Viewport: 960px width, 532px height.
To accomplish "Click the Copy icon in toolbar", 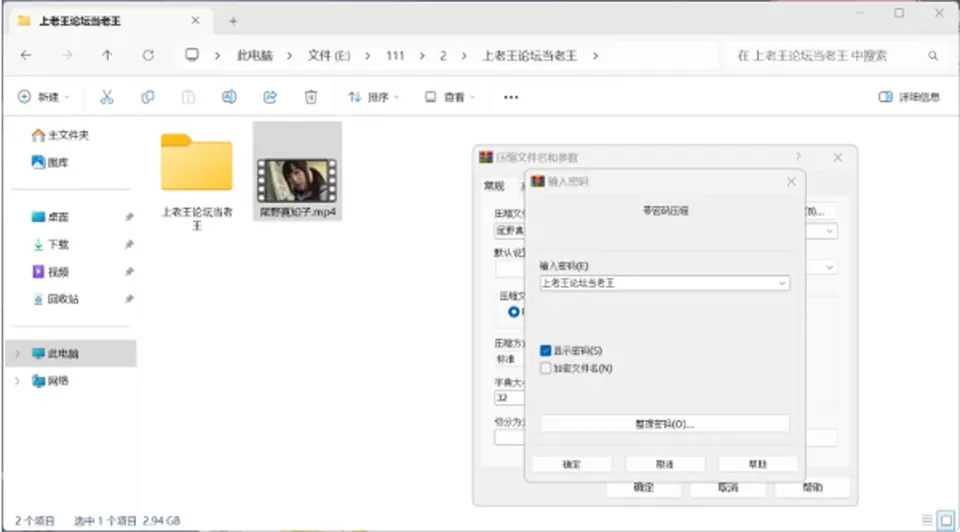I will 148,97.
